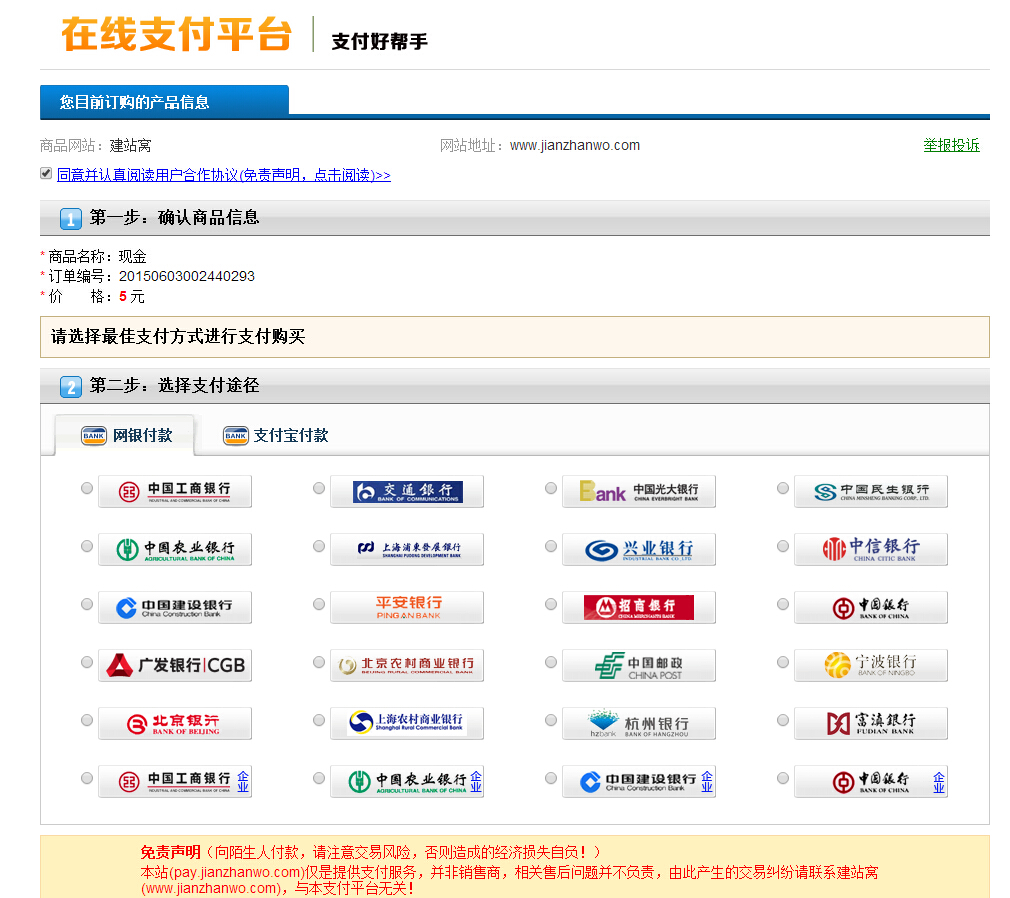Select the 宁波银行 bank logo
Image resolution: width=1010 pixels, height=898 pixels.
pyautogui.click(x=870, y=665)
